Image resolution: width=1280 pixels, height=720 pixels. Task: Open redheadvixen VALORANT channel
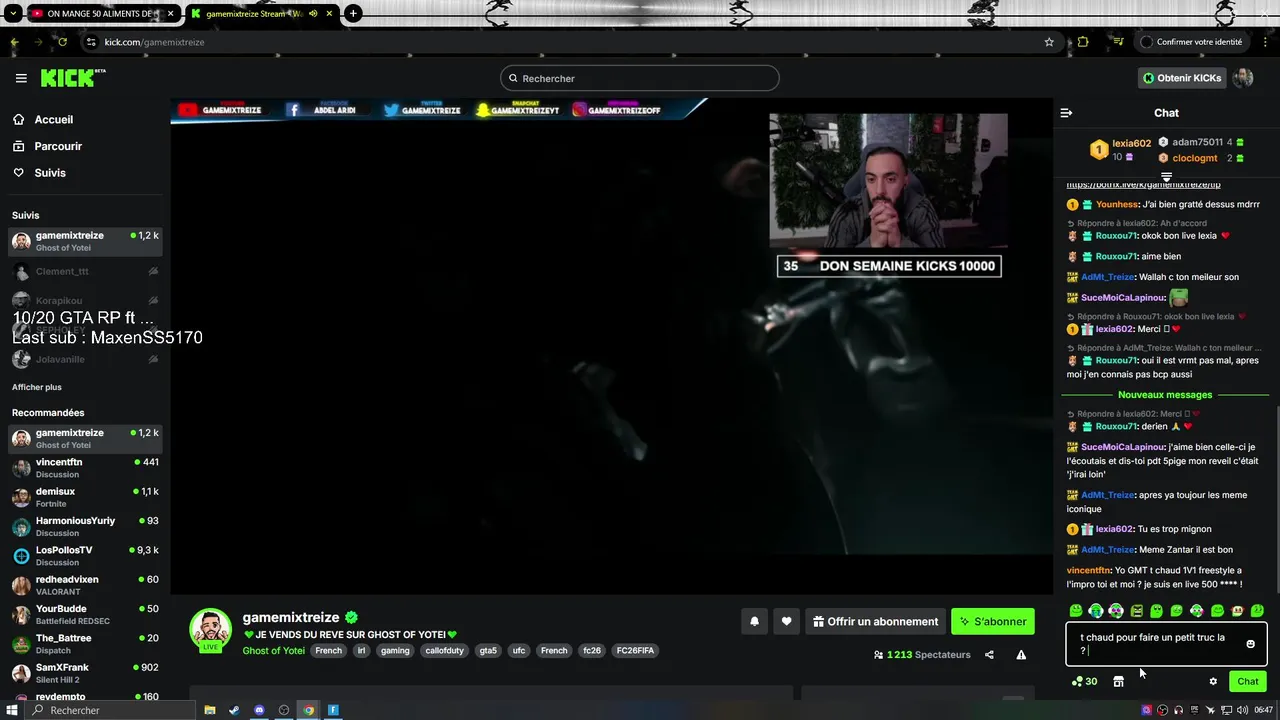(x=85, y=585)
